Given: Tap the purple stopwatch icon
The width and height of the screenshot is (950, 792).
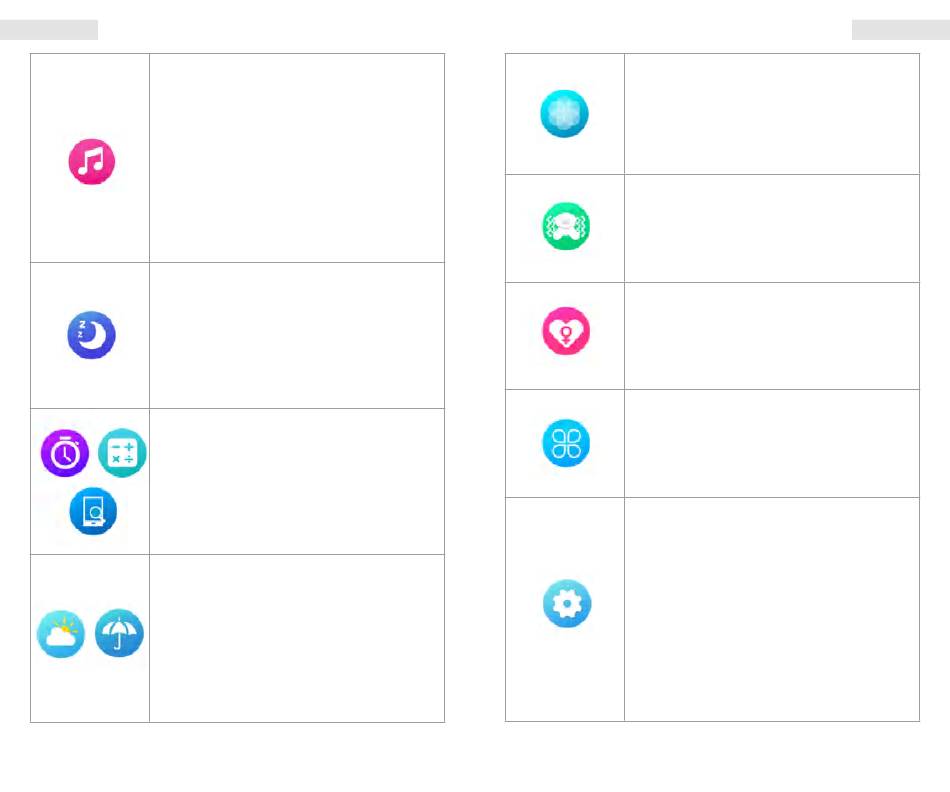Looking at the screenshot, I should pos(65,453).
